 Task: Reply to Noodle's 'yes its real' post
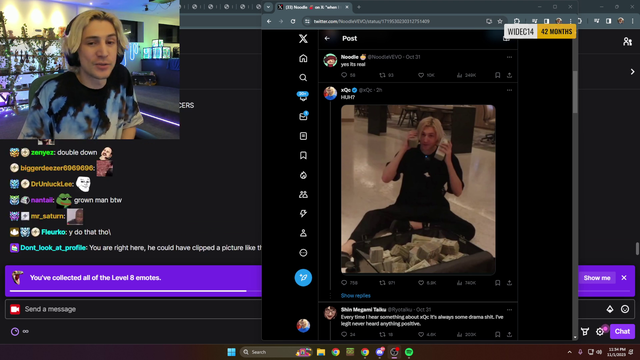[344, 75]
